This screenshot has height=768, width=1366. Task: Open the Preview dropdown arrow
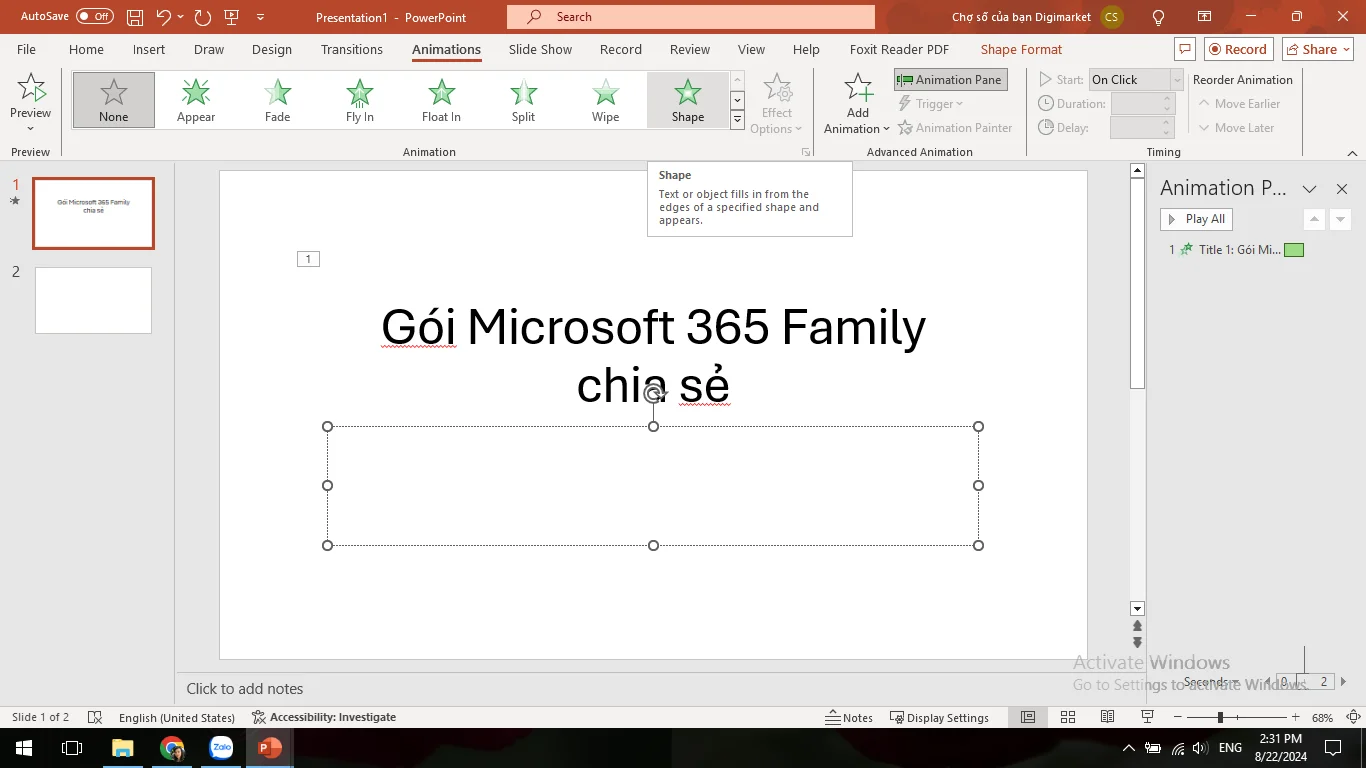[31, 128]
